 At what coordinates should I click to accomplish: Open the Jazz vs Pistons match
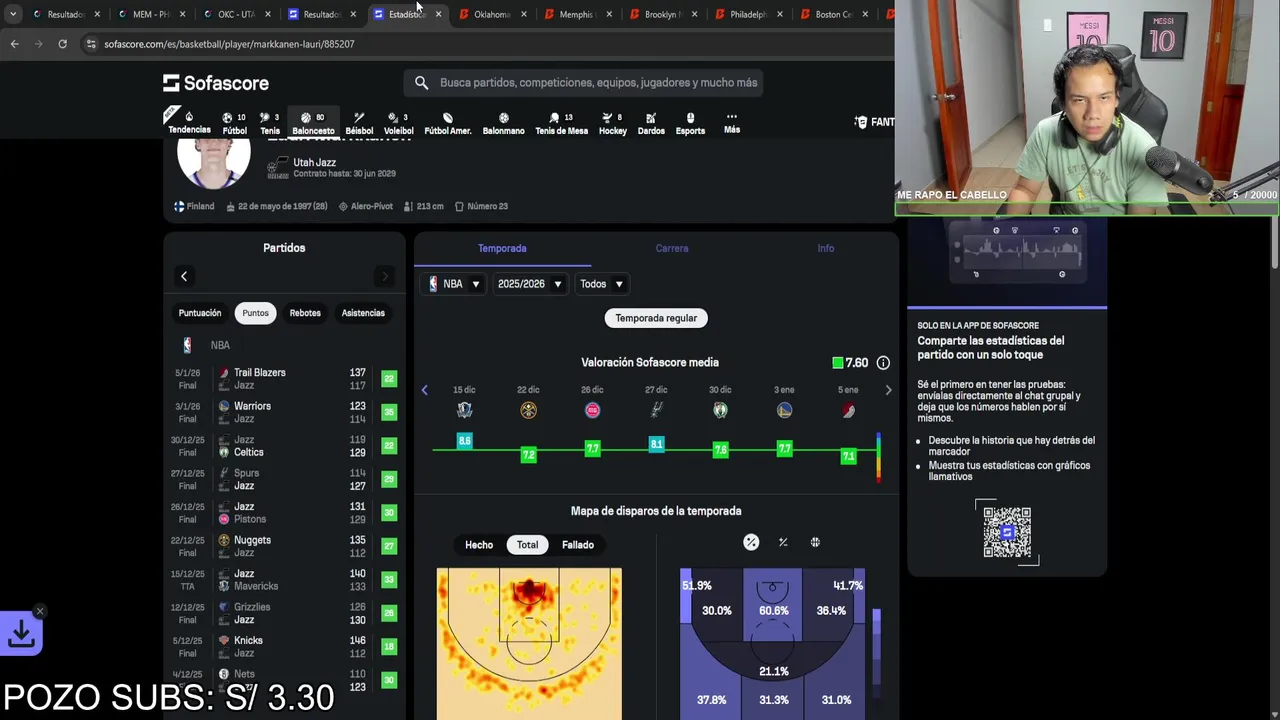click(285, 513)
